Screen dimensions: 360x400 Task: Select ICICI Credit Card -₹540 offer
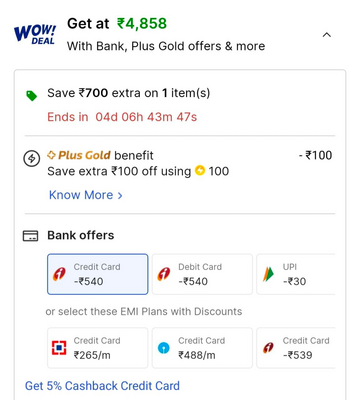[x=98, y=274]
